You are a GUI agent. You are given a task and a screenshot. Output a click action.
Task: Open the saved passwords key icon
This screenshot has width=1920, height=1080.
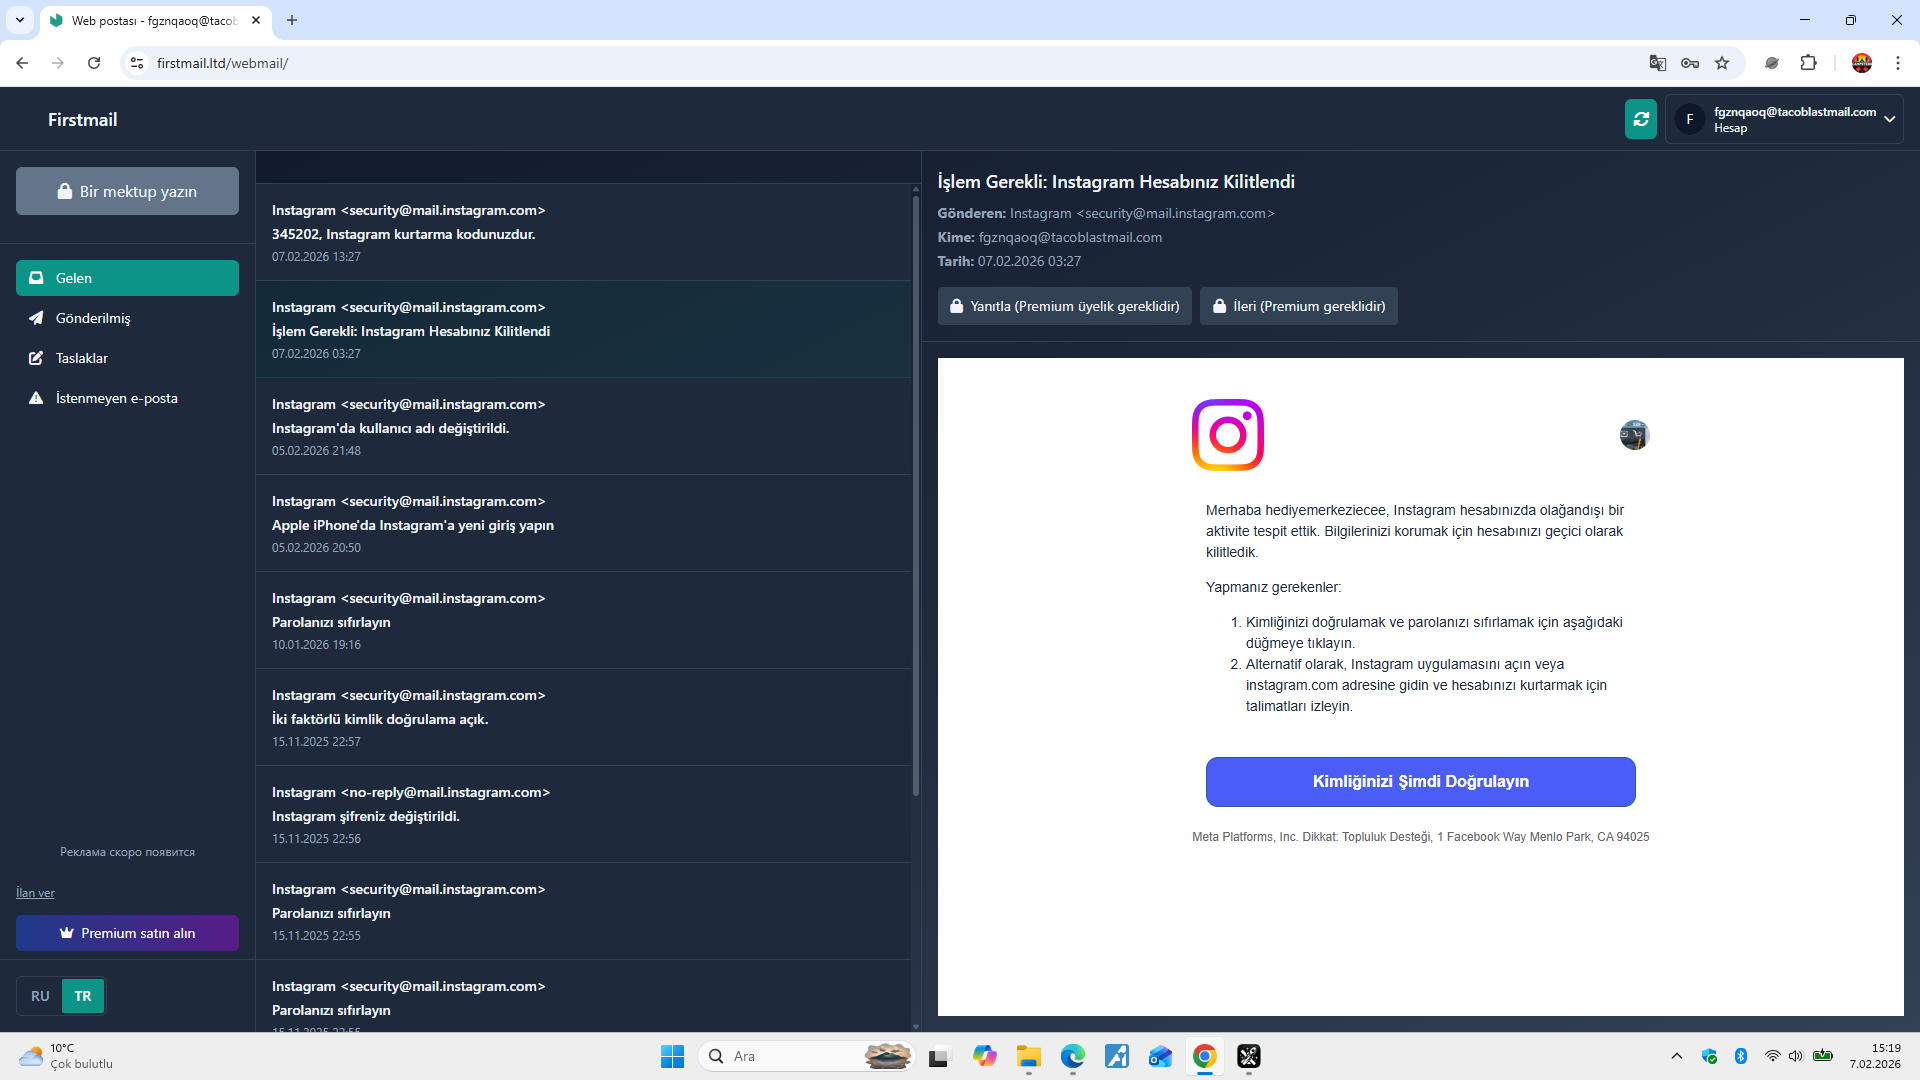[x=1690, y=63]
